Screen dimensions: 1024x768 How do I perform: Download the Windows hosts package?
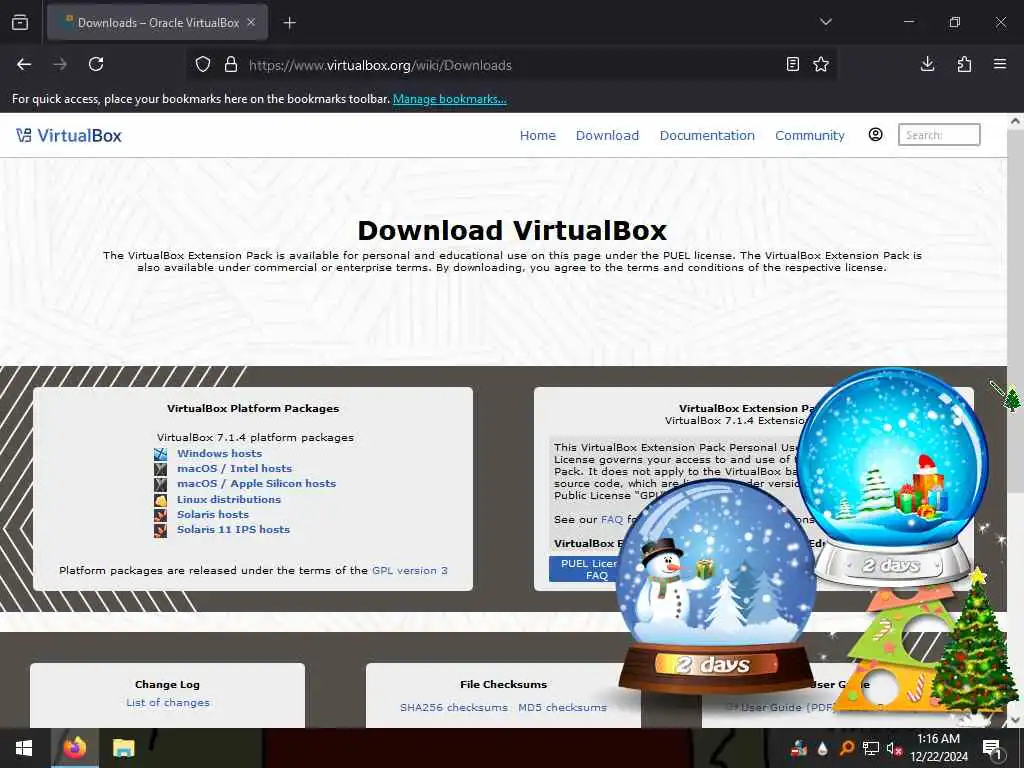[219, 453]
